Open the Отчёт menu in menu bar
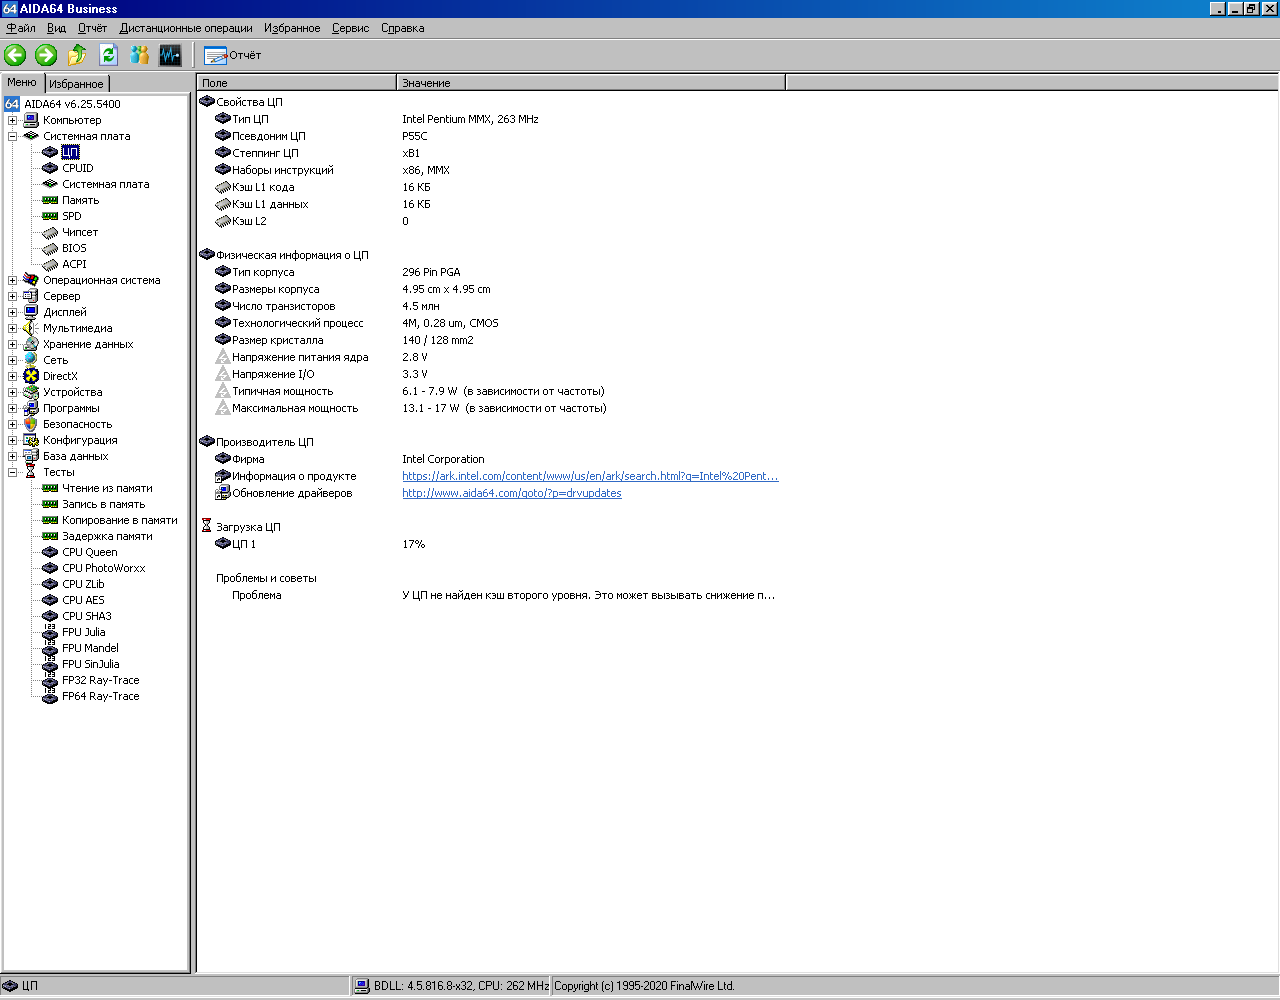1280x1000 pixels. [92, 28]
